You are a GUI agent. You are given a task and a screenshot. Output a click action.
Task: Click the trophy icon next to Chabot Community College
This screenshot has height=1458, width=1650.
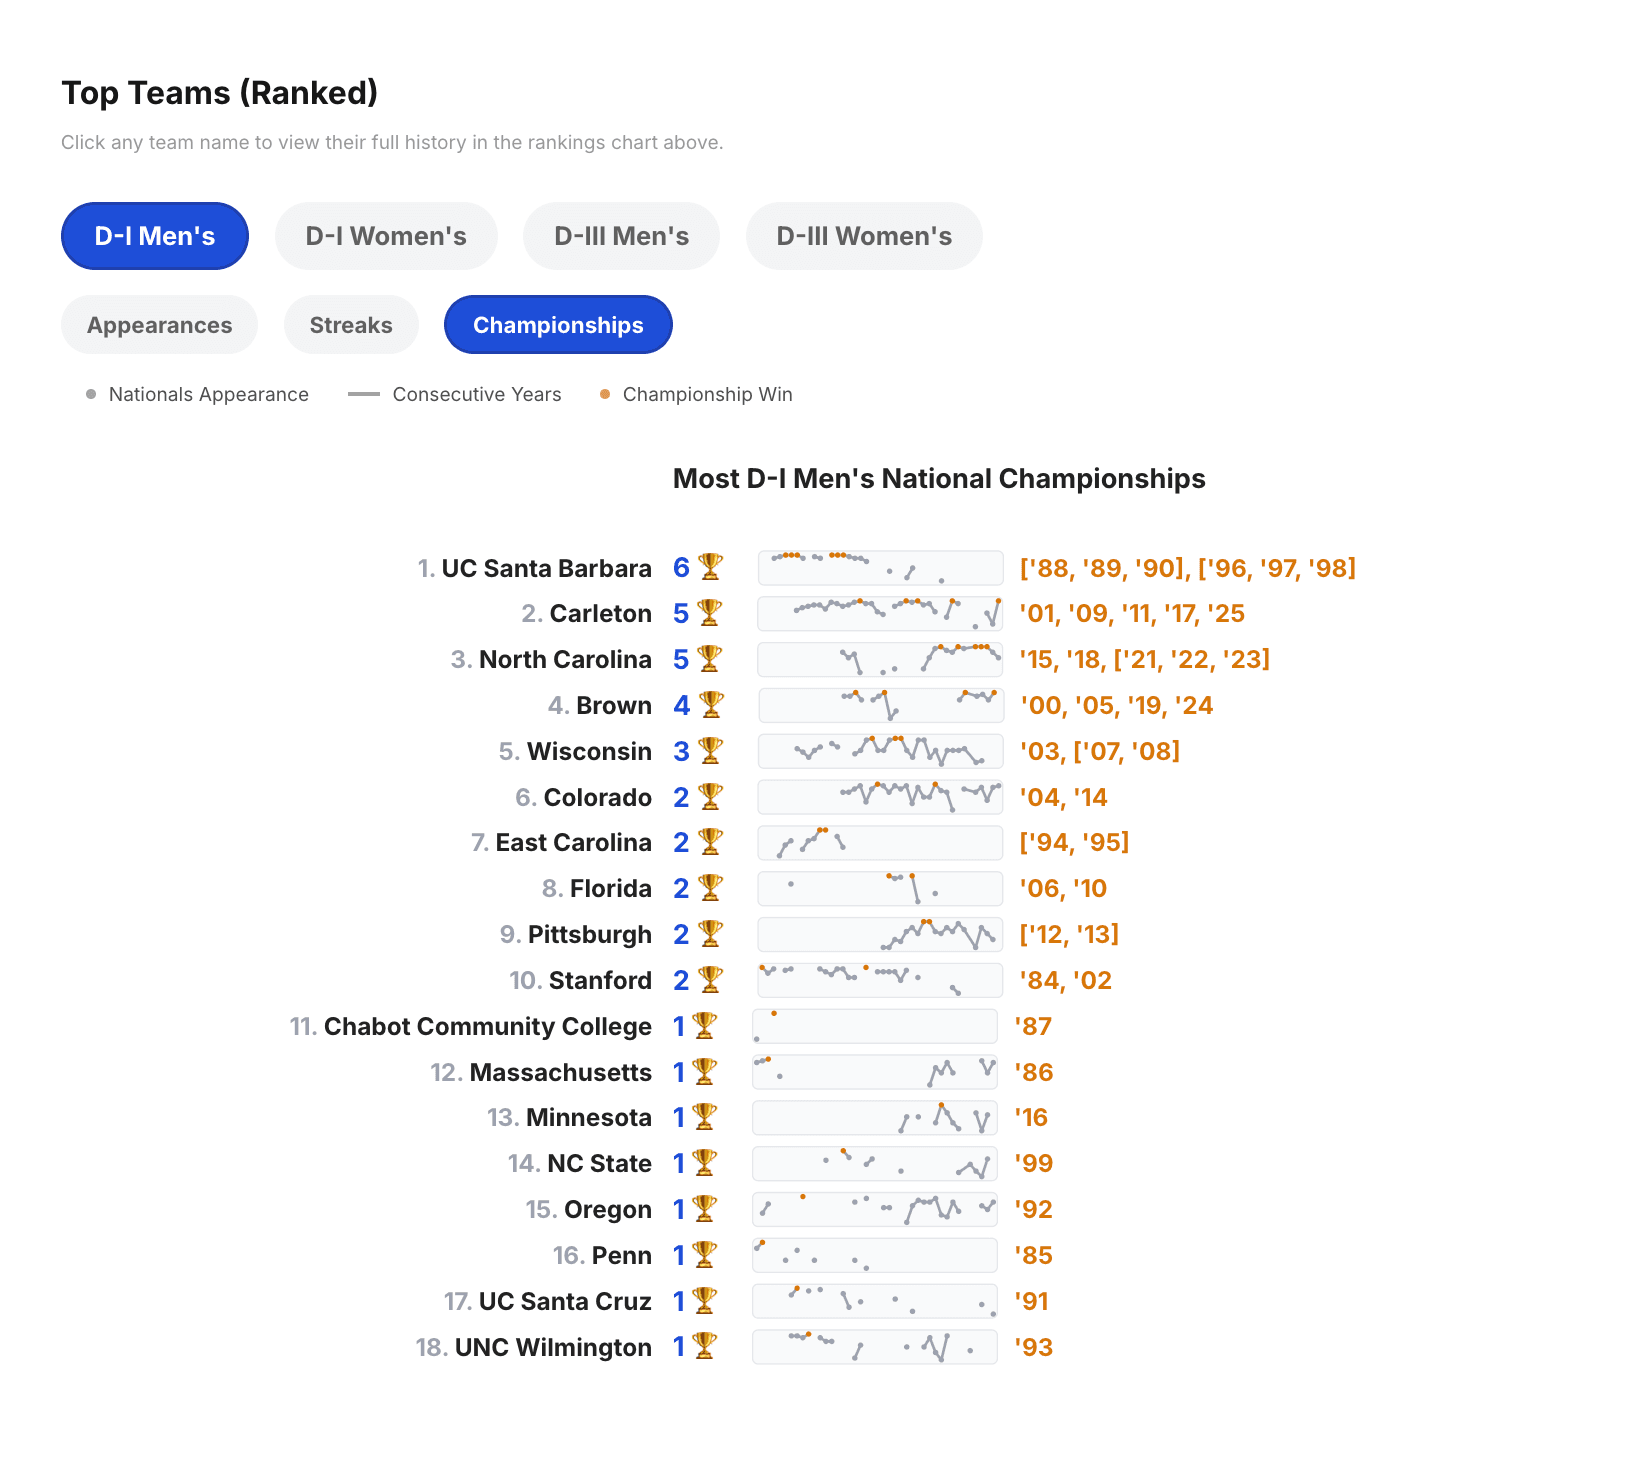coord(706,1026)
